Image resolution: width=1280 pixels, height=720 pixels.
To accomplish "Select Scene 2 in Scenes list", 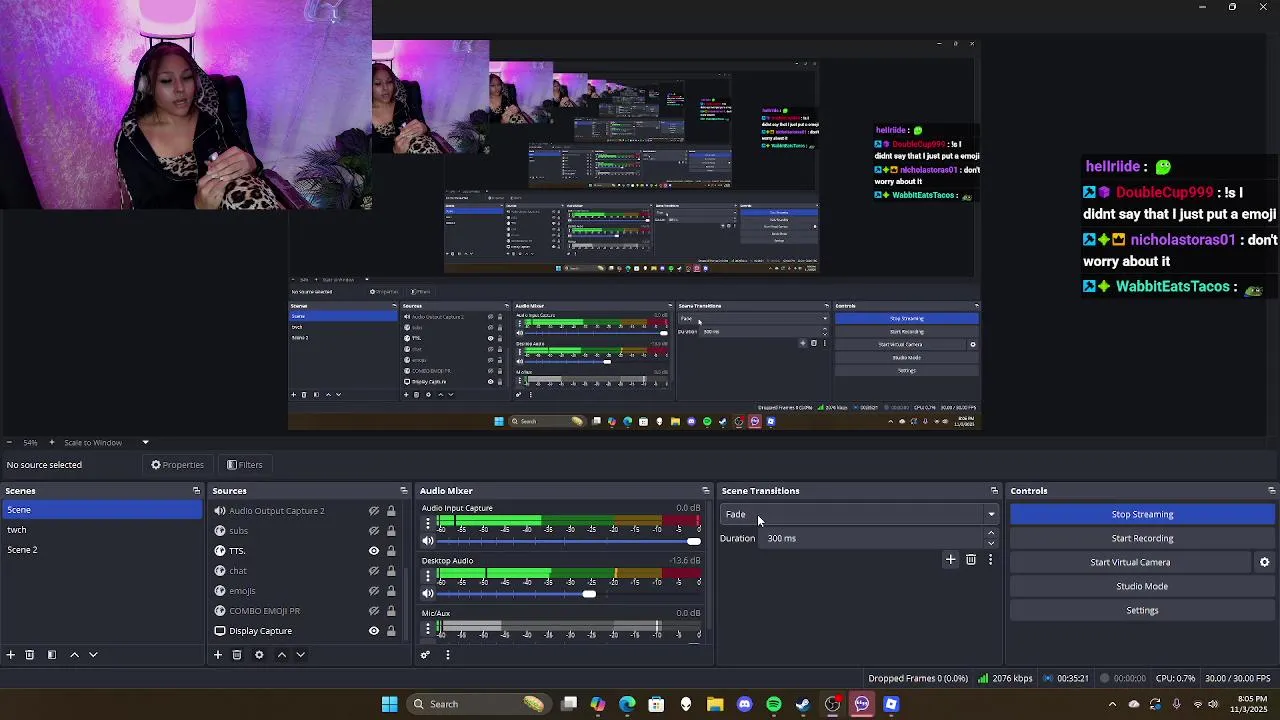I will pyautogui.click(x=101, y=550).
